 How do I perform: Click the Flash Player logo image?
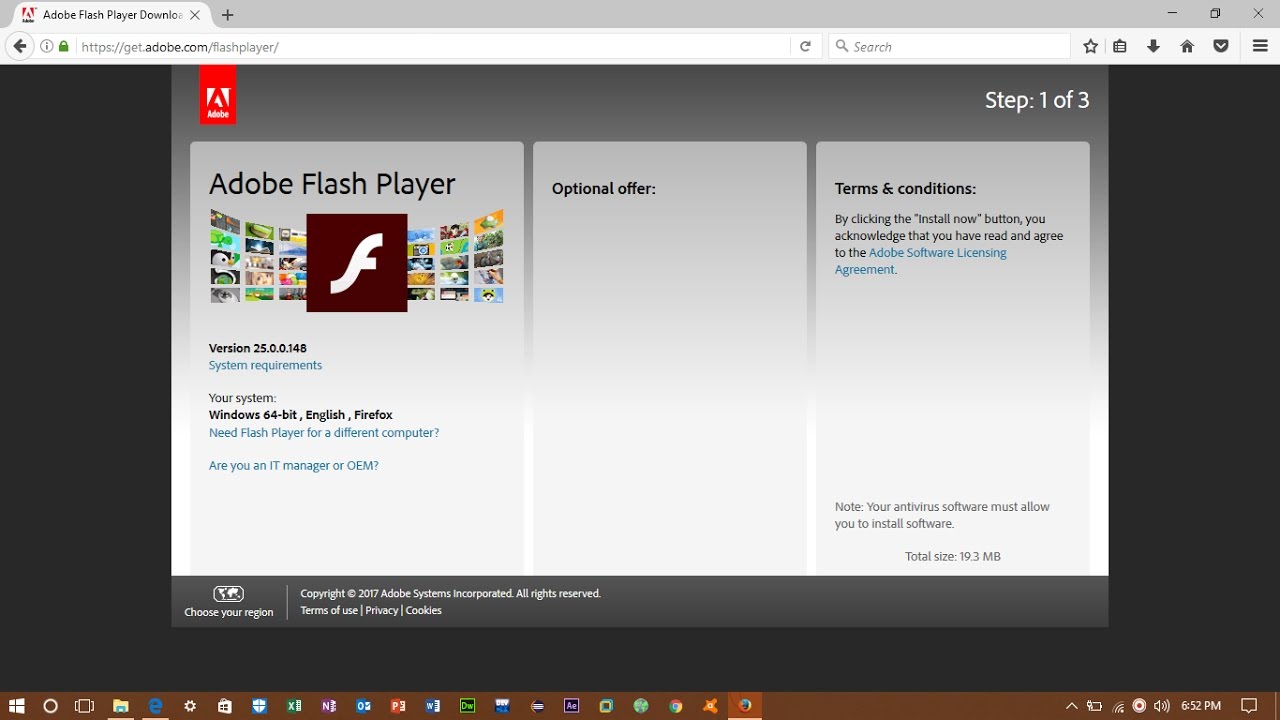tap(356, 263)
